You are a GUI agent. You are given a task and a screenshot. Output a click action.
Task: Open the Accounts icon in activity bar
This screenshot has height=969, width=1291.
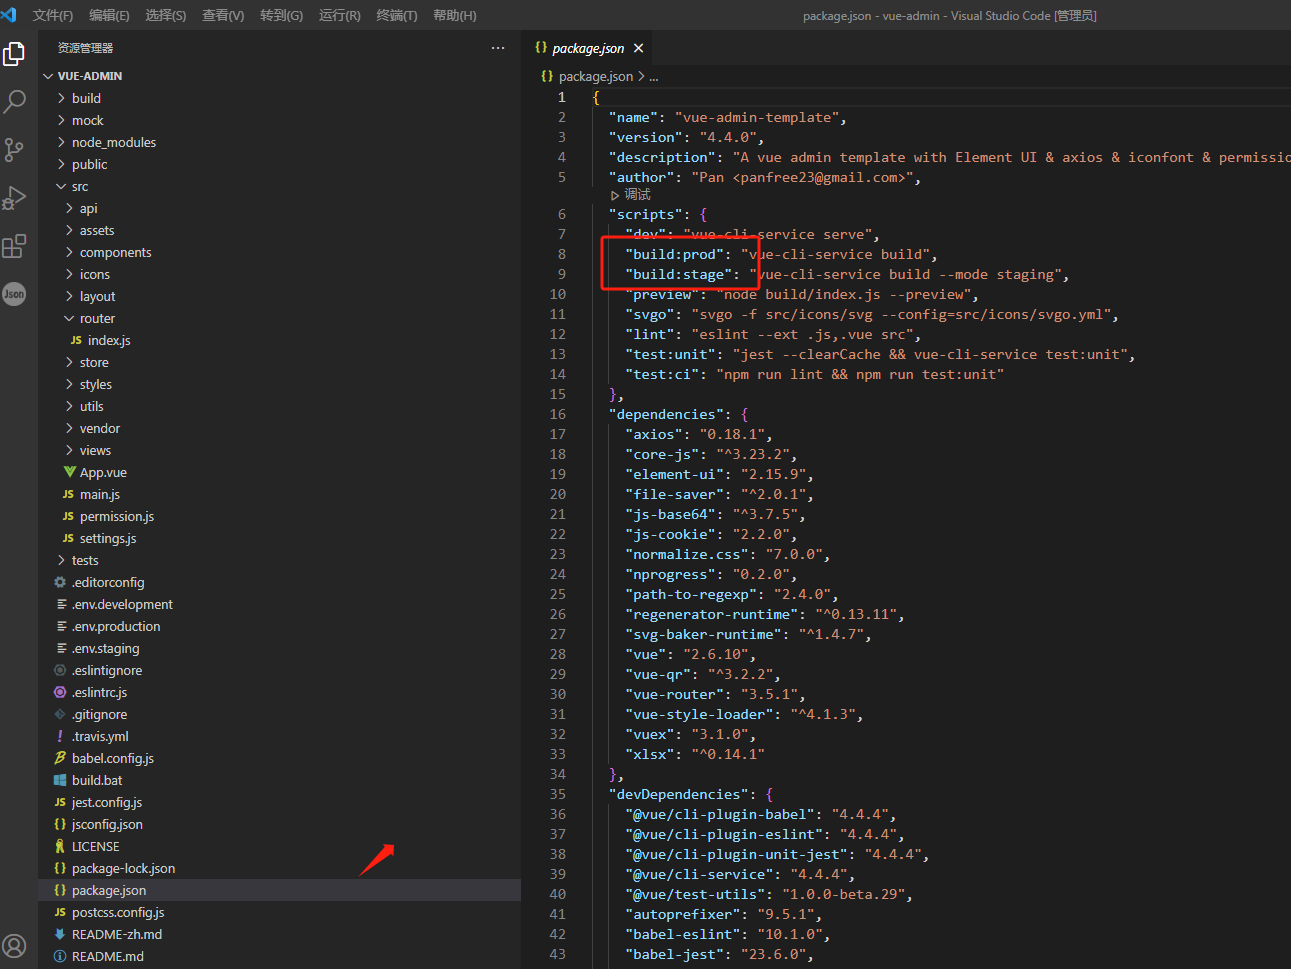coord(14,946)
